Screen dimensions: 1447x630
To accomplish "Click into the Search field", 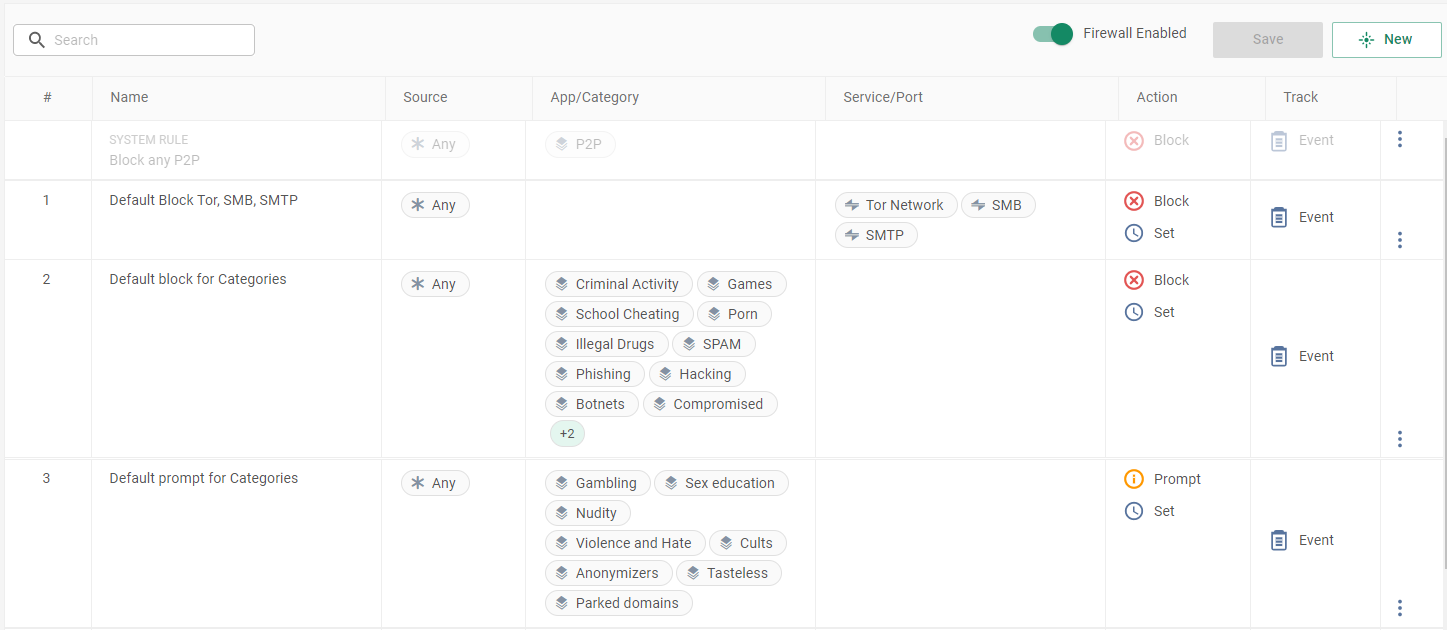I will [134, 40].
